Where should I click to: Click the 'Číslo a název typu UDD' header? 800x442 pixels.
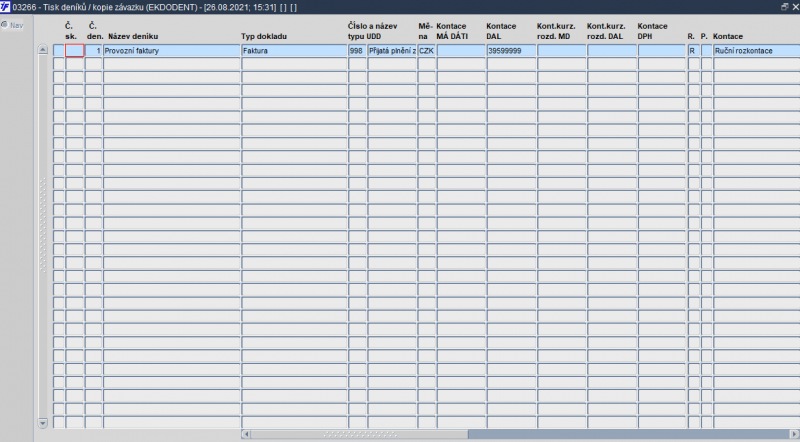coord(372,31)
